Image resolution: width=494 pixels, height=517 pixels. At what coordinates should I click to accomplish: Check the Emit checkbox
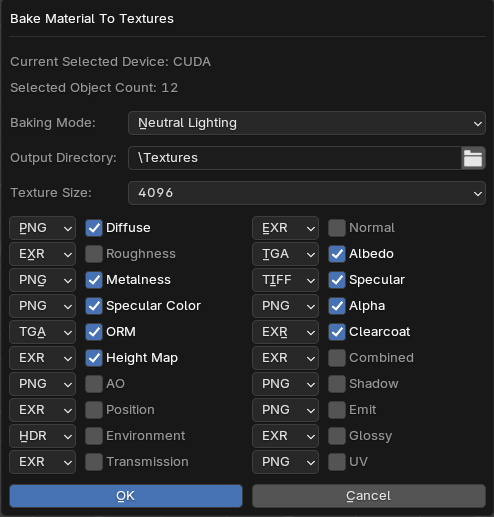(337, 410)
